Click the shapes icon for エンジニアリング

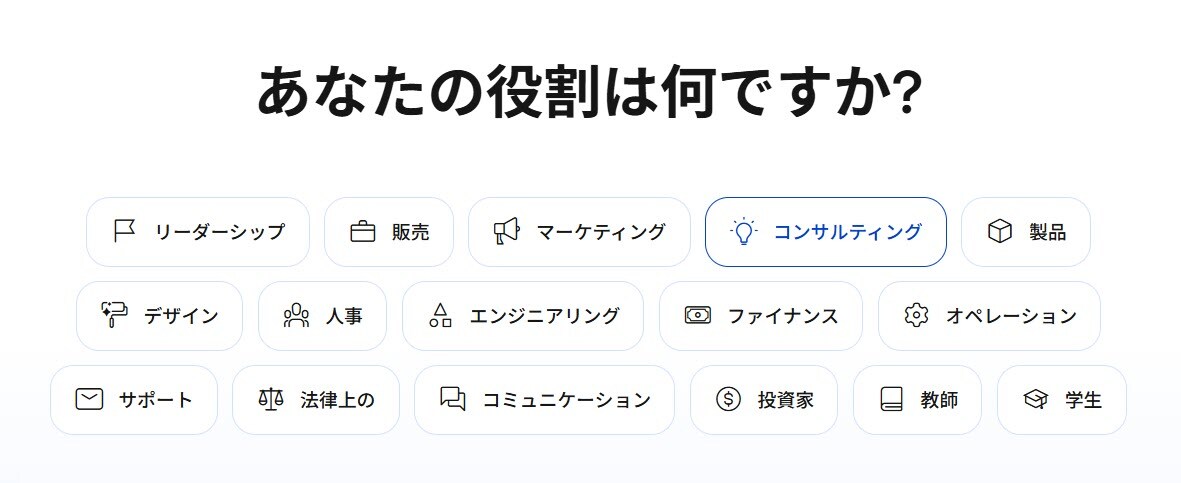440,316
